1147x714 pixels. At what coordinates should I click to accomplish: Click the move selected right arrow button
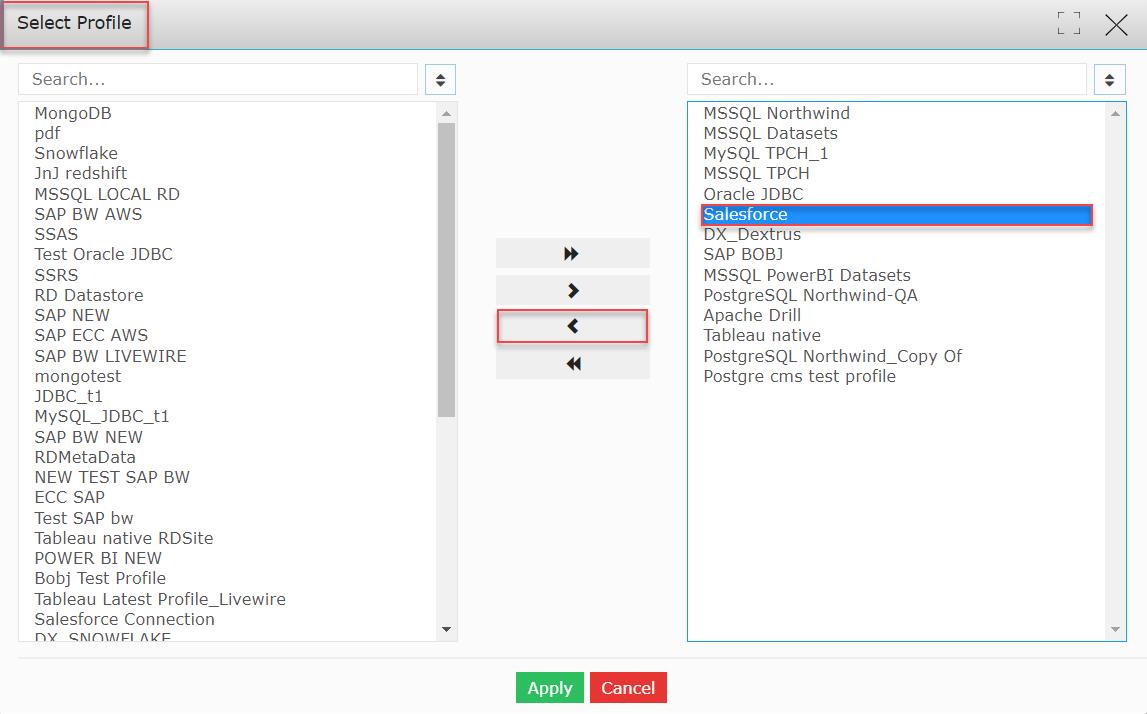point(572,290)
